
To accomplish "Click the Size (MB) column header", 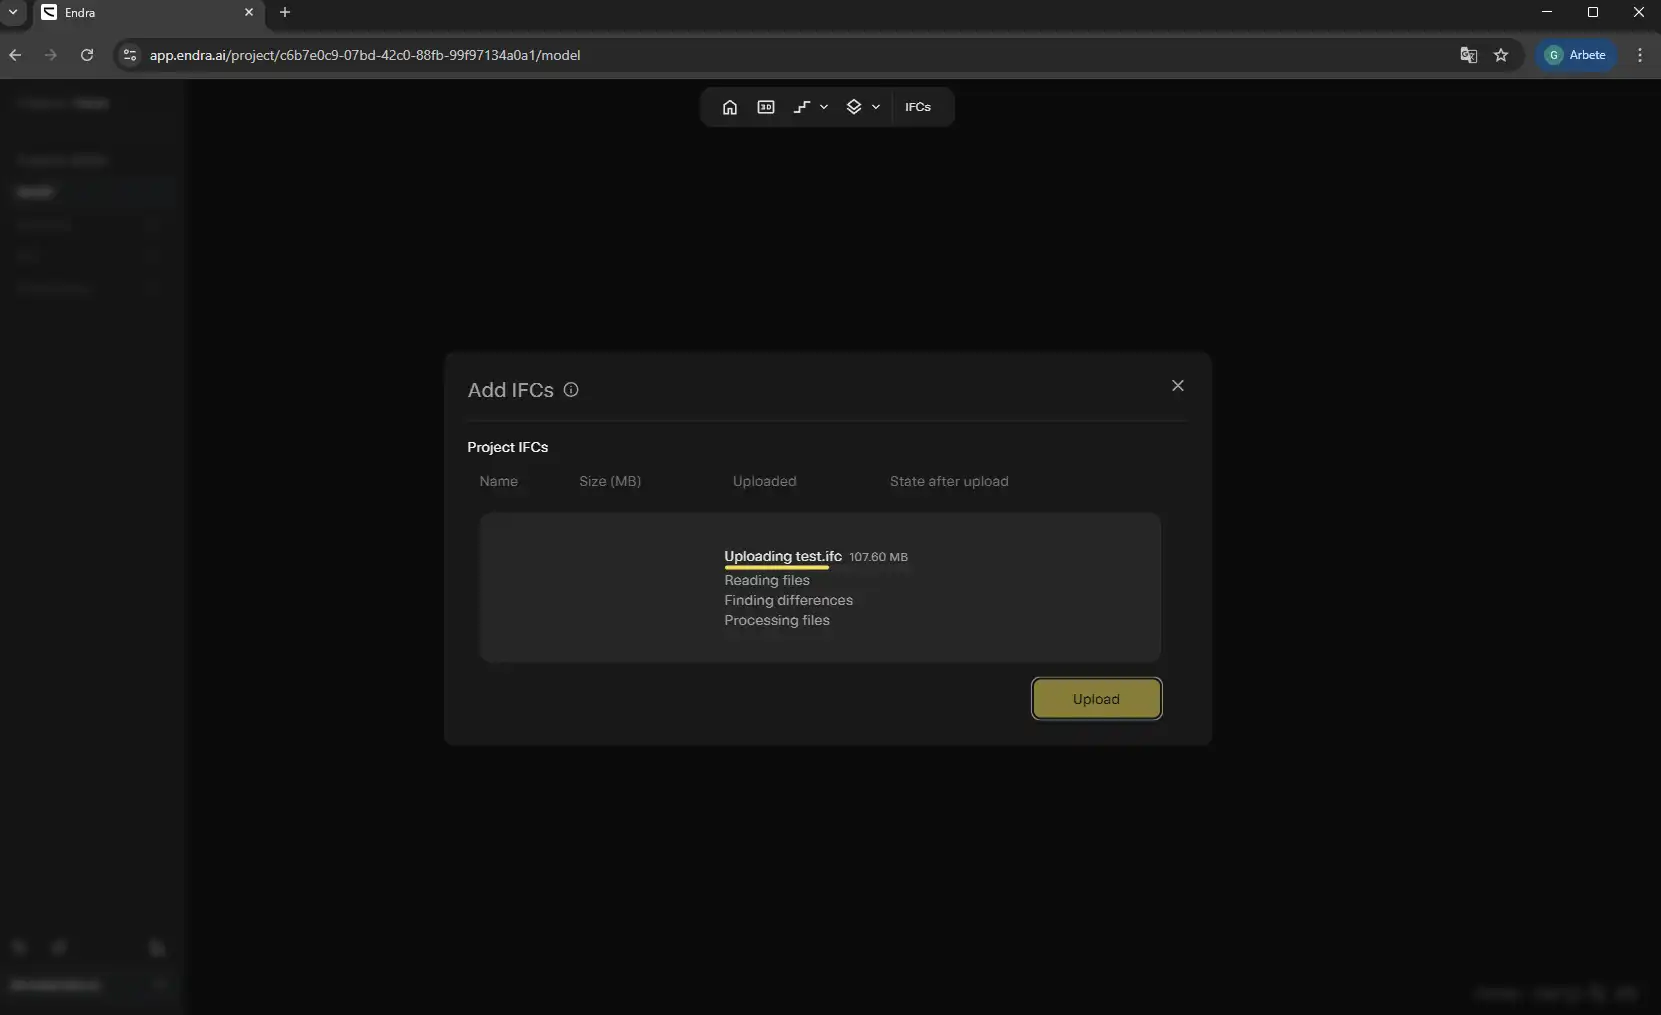I will click(610, 481).
